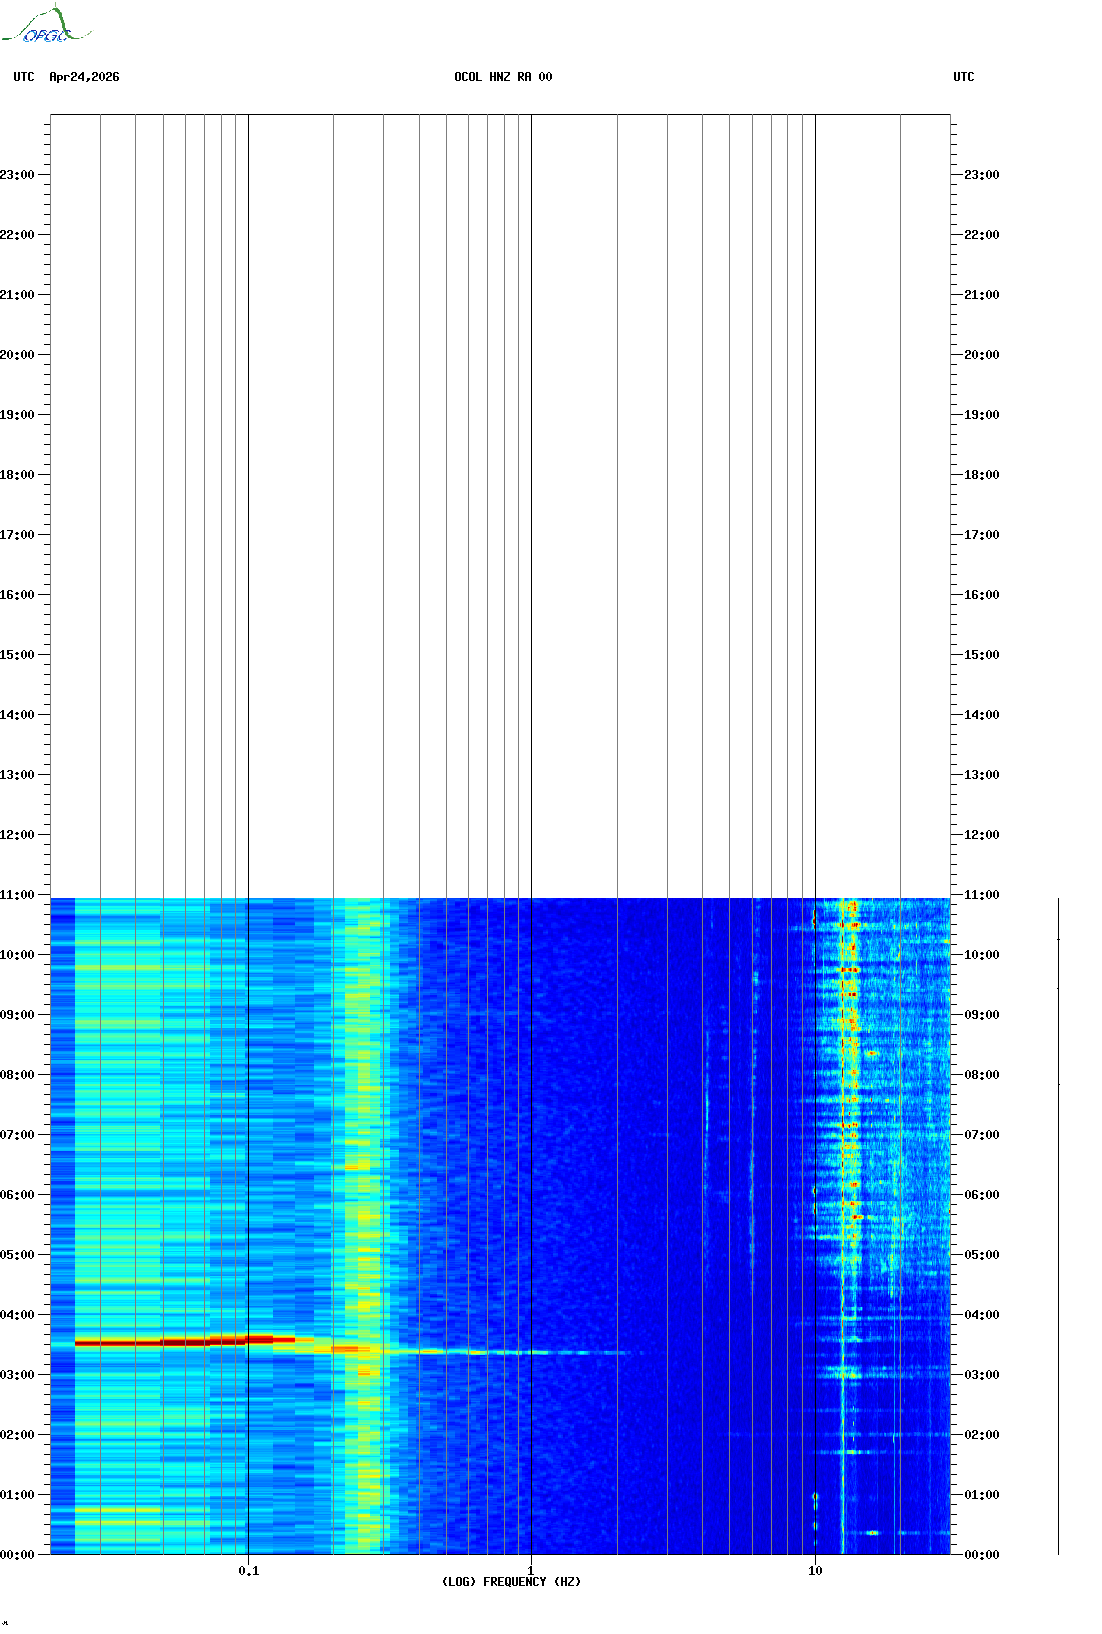Click the left axis 22:00 label
The height and width of the screenshot is (1634, 1102).
(17, 235)
